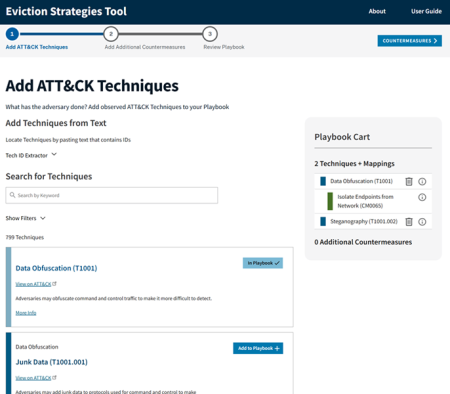Show info for Isolate Endpoints from Network (CM0065)
450x394 pixels.
[x=422, y=197]
